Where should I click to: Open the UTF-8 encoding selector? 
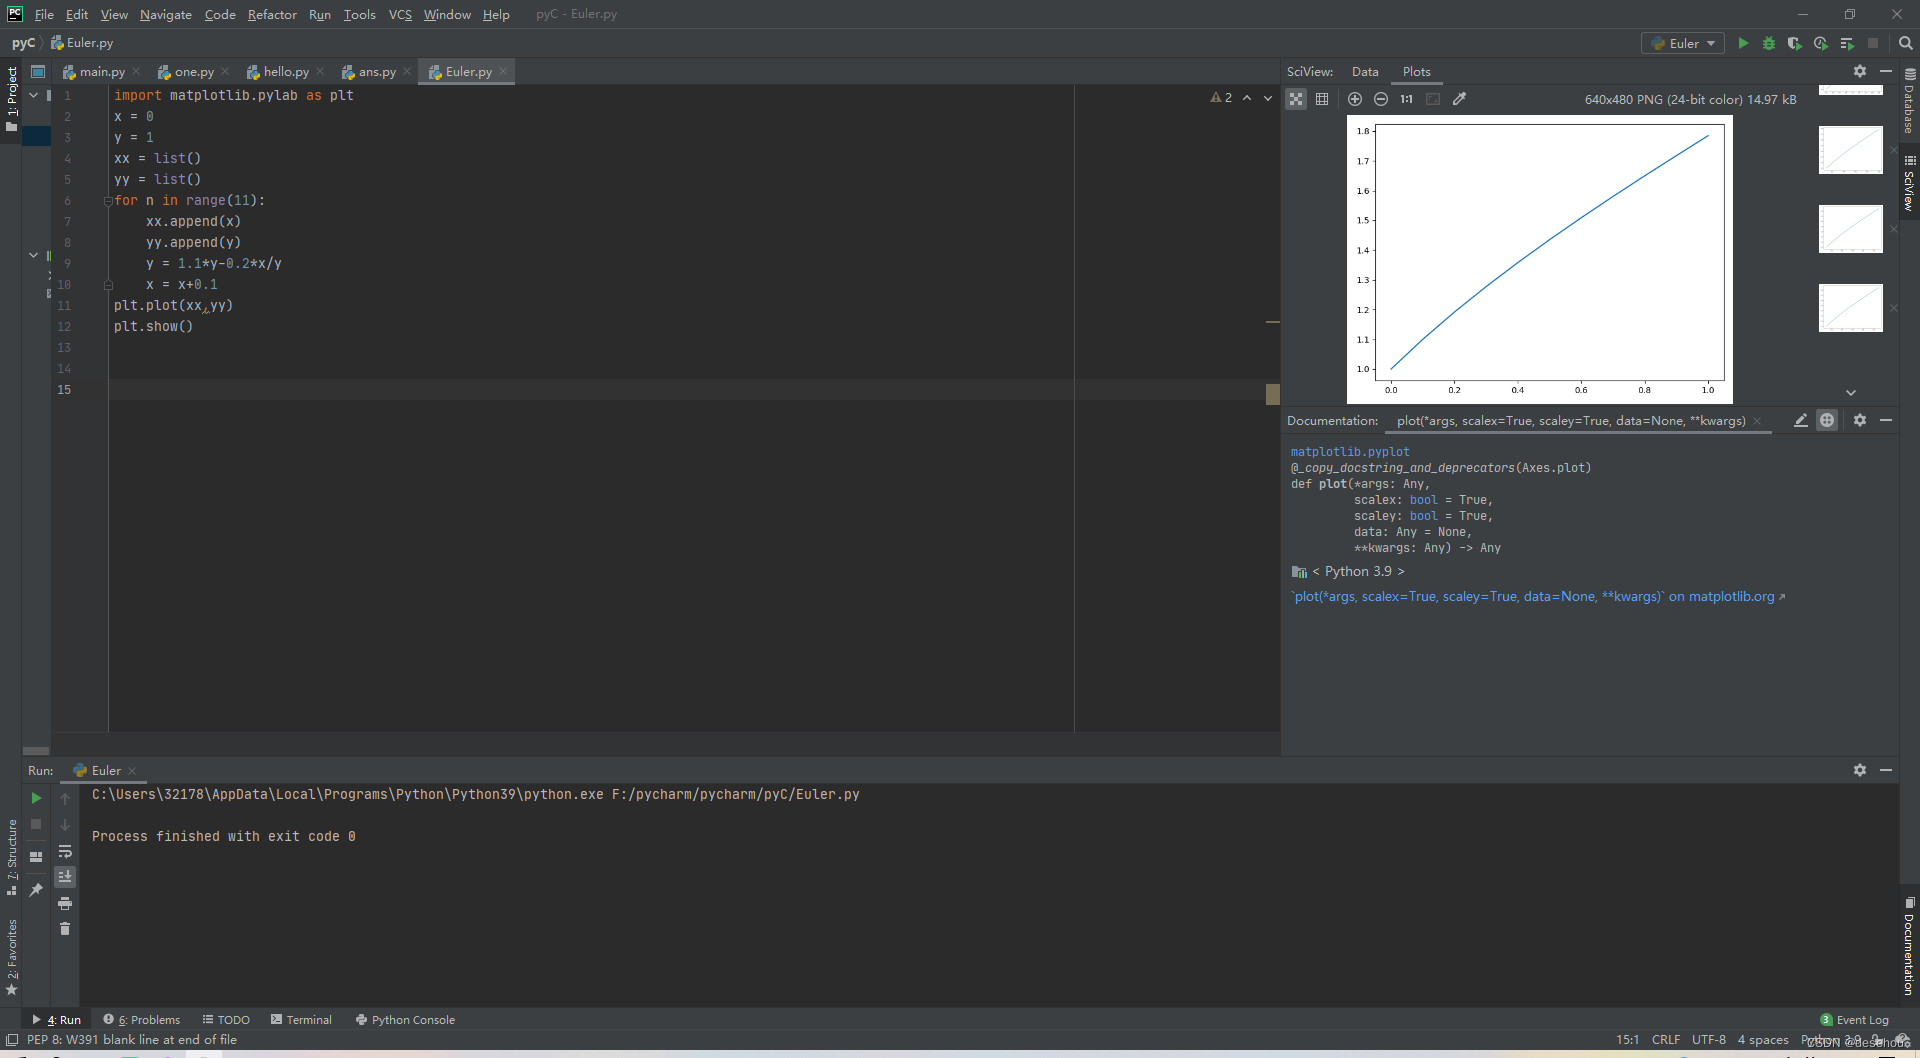(x=1708, y=1040)
